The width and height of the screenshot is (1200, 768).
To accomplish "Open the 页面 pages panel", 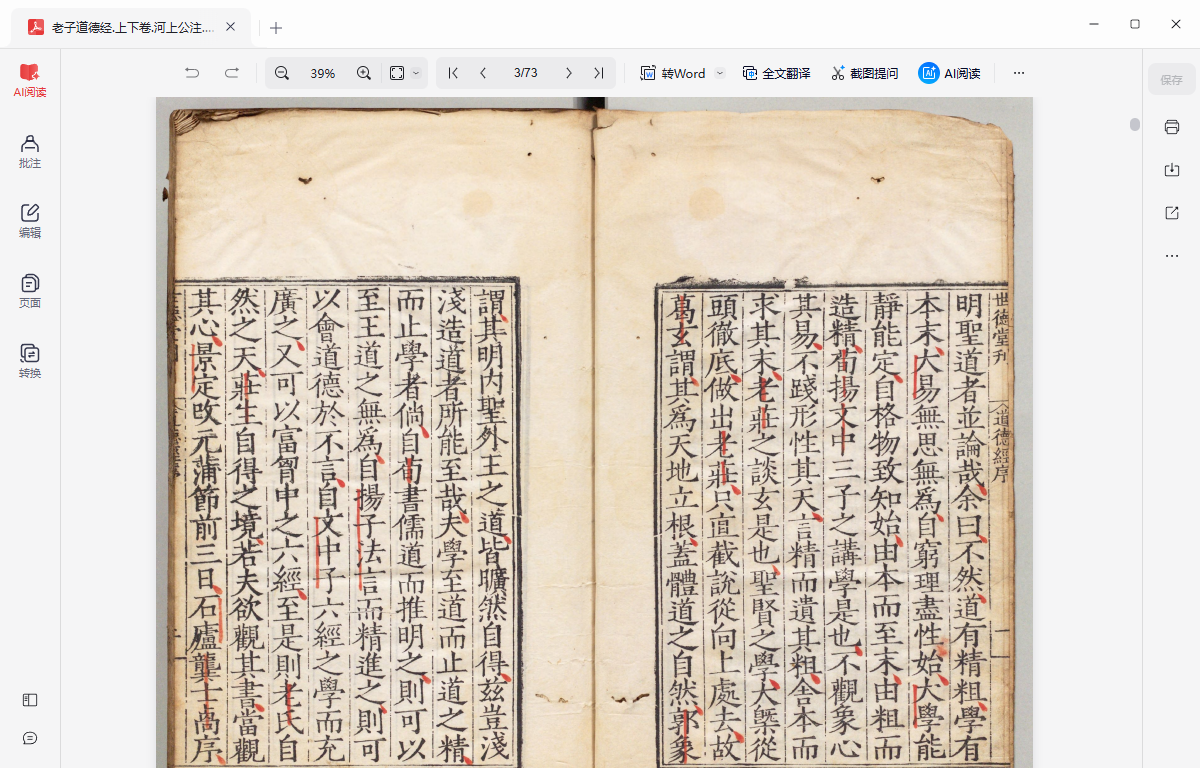I will (30, 292).
